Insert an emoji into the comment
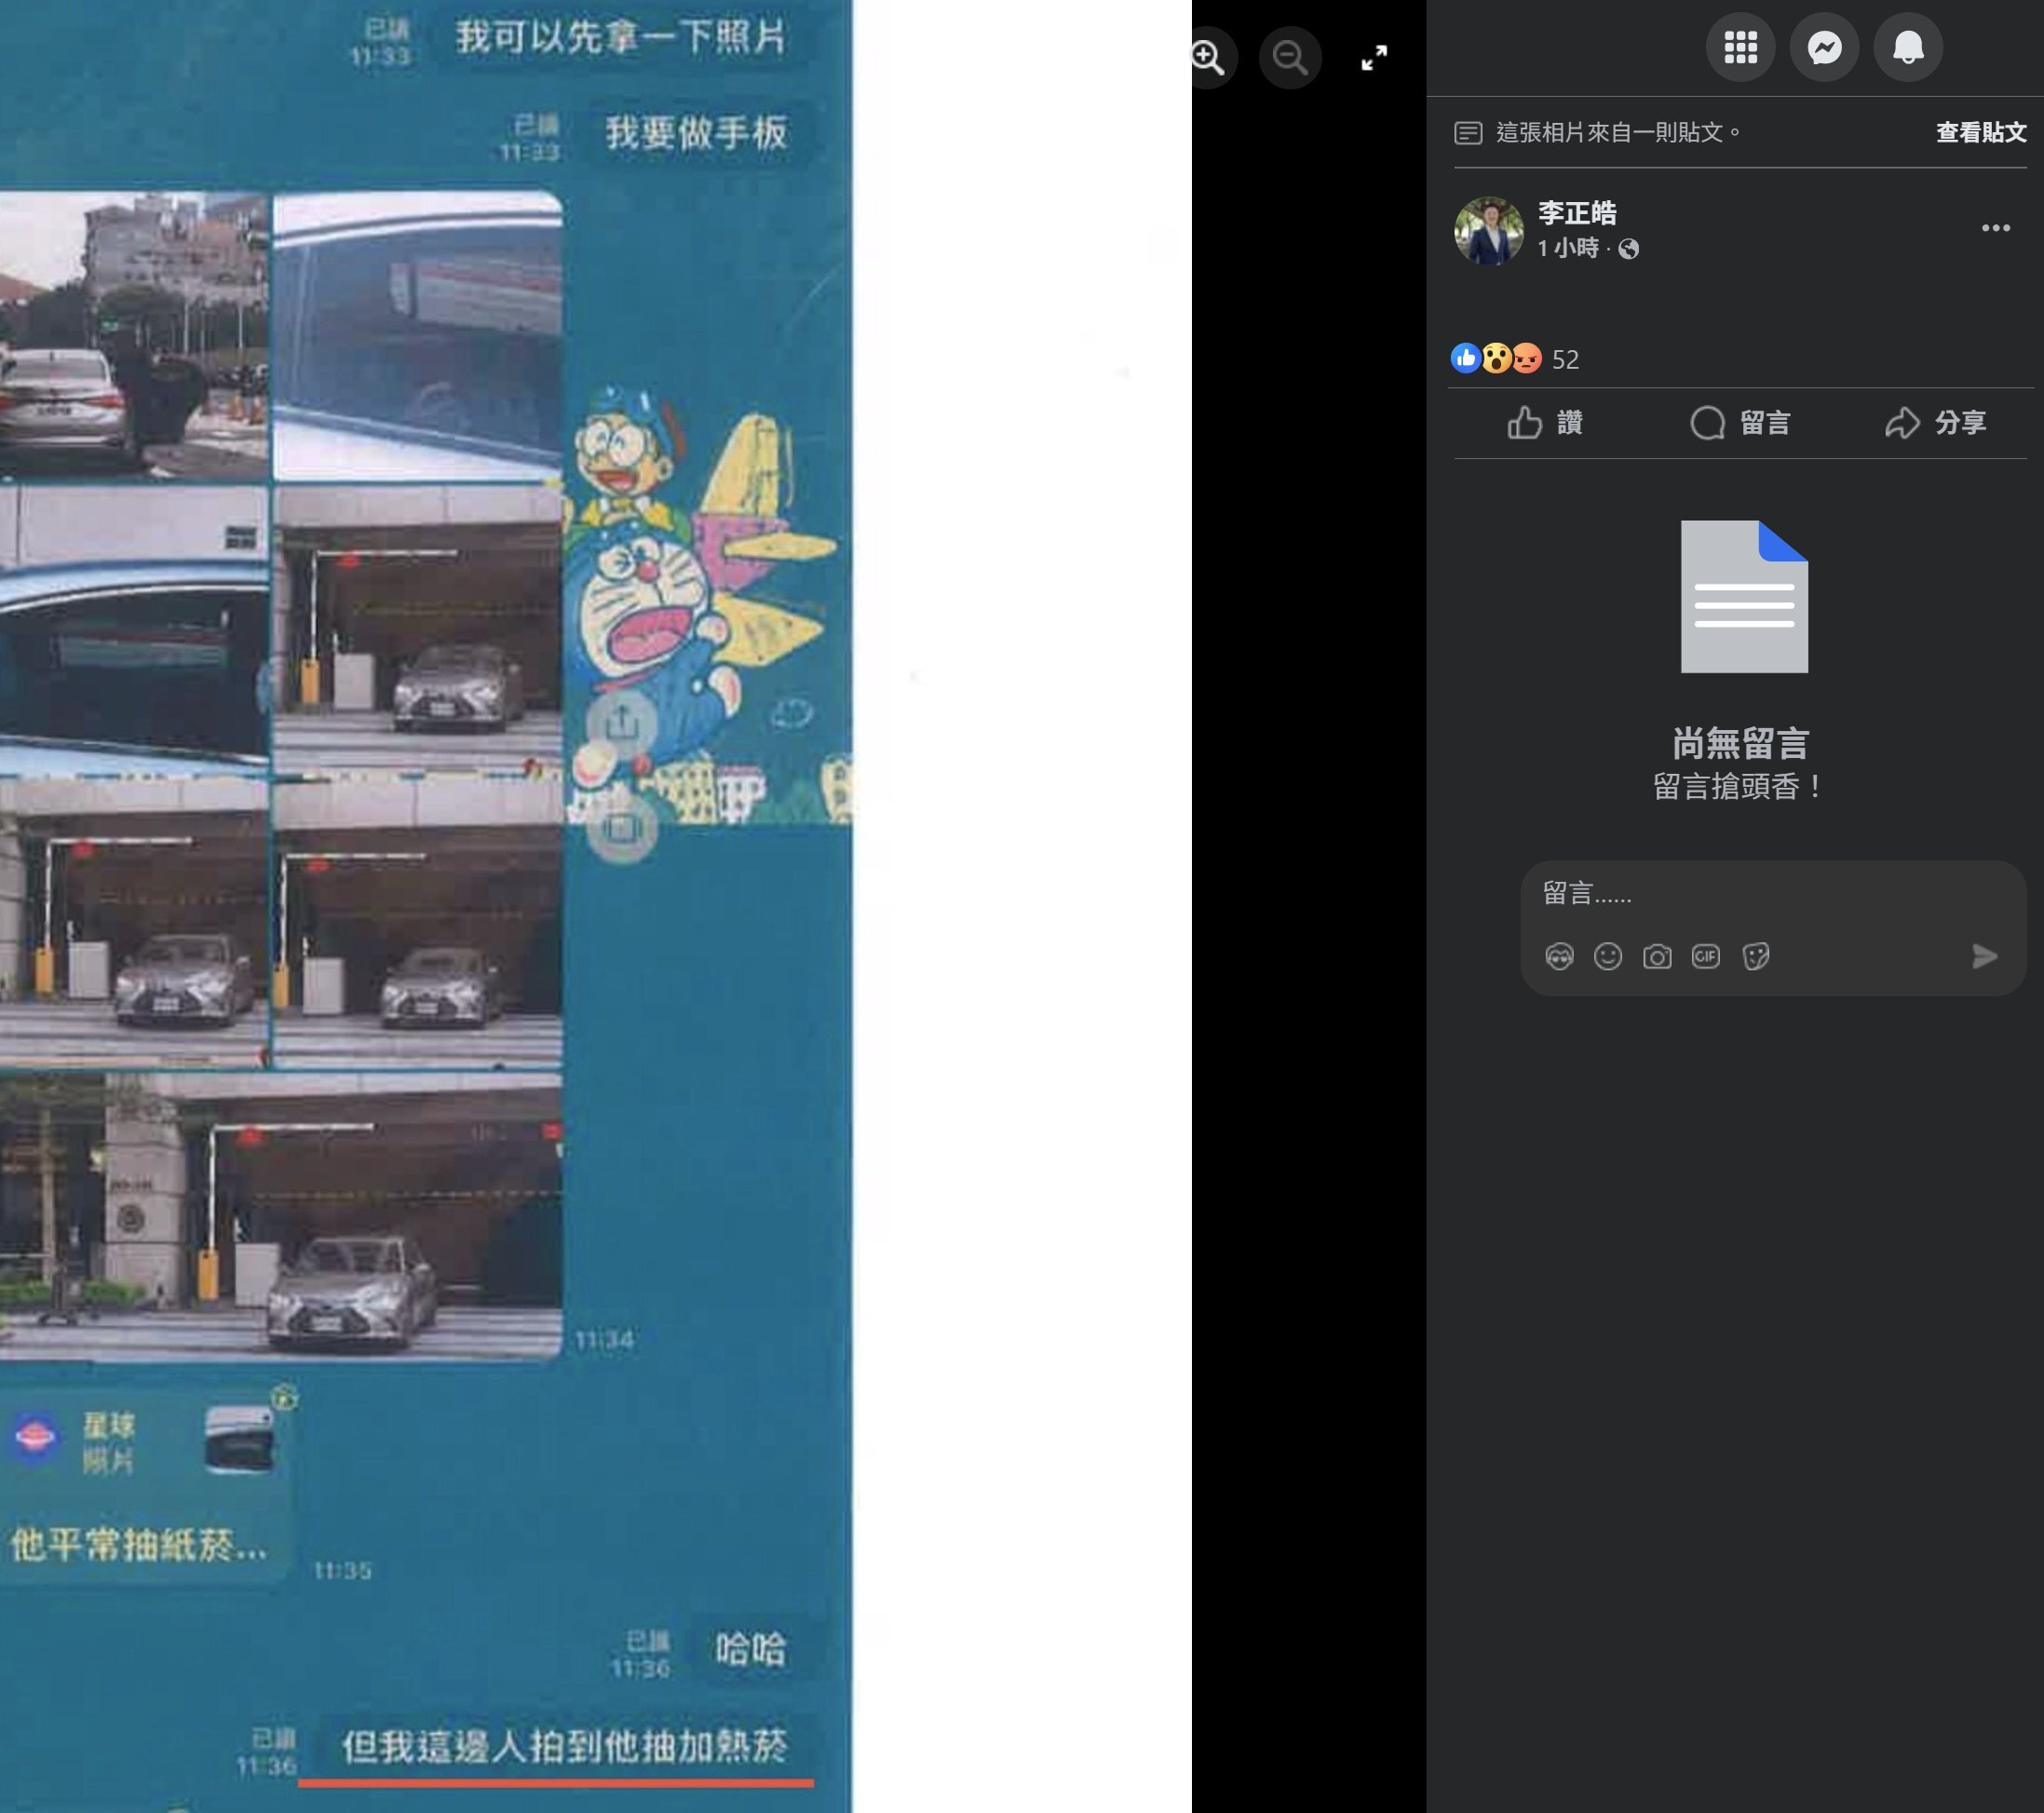Image resolution: width=2044 pixels, height=1813 pixels. click(1607, 957)
